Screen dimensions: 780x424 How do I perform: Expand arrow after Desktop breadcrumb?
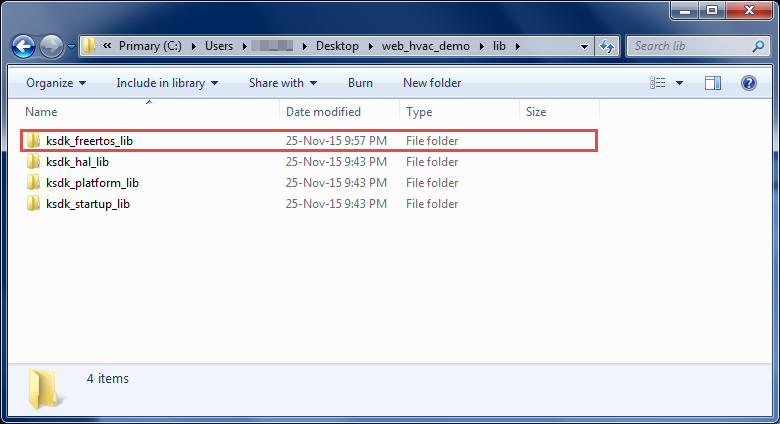[371, 46]
